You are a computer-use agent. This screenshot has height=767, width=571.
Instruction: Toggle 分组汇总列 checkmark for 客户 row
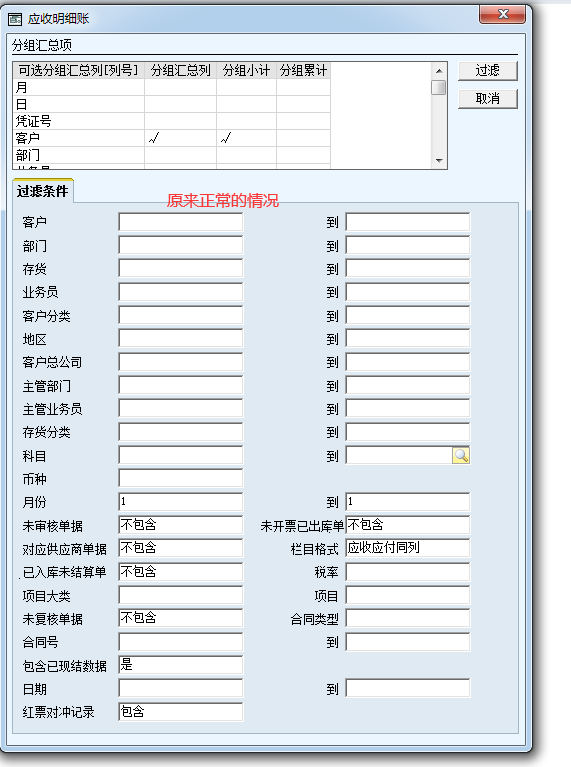180,138
